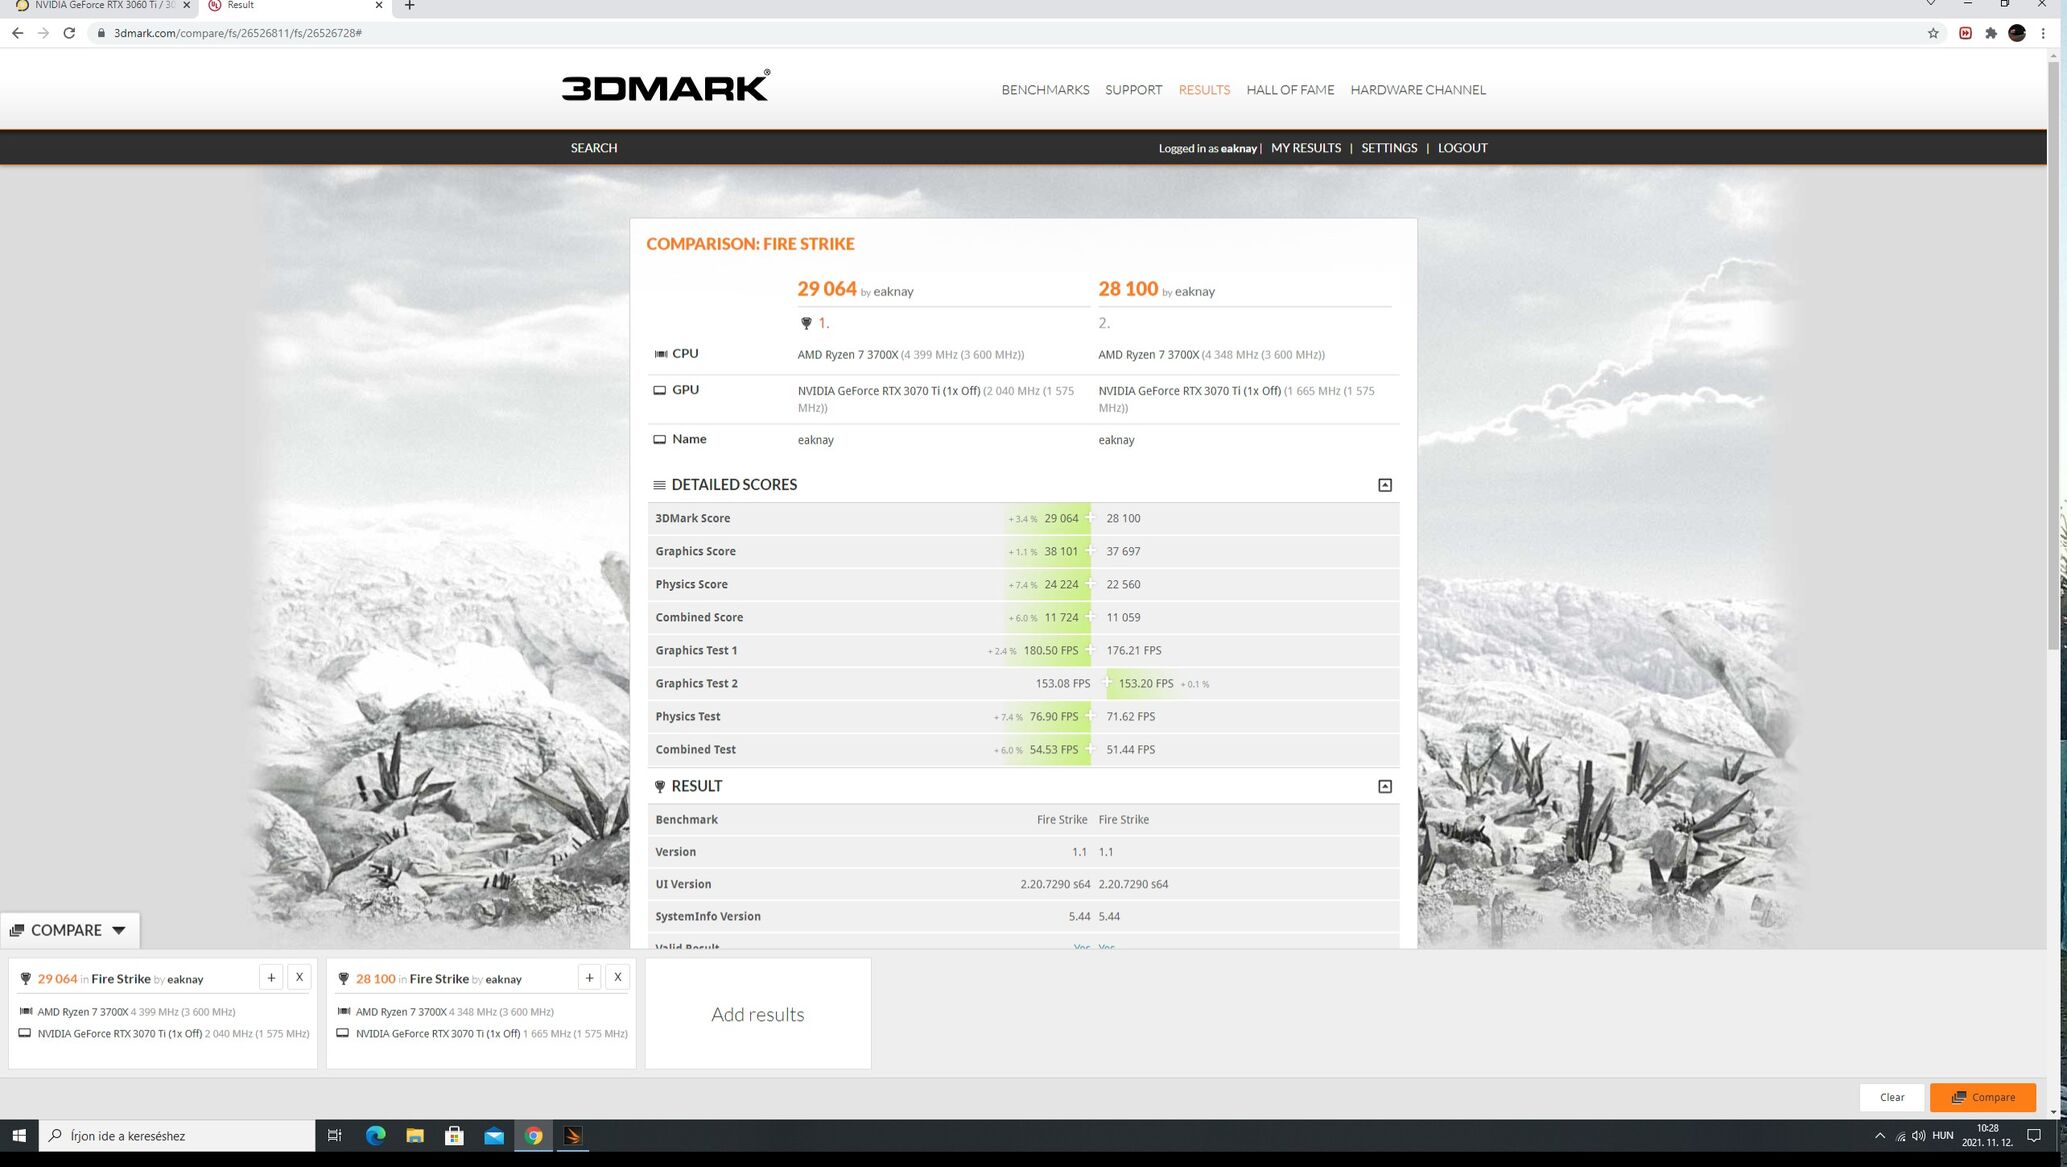Reload the page
The width and height of the screenshot is (2067, 1167).
point(69,33)
